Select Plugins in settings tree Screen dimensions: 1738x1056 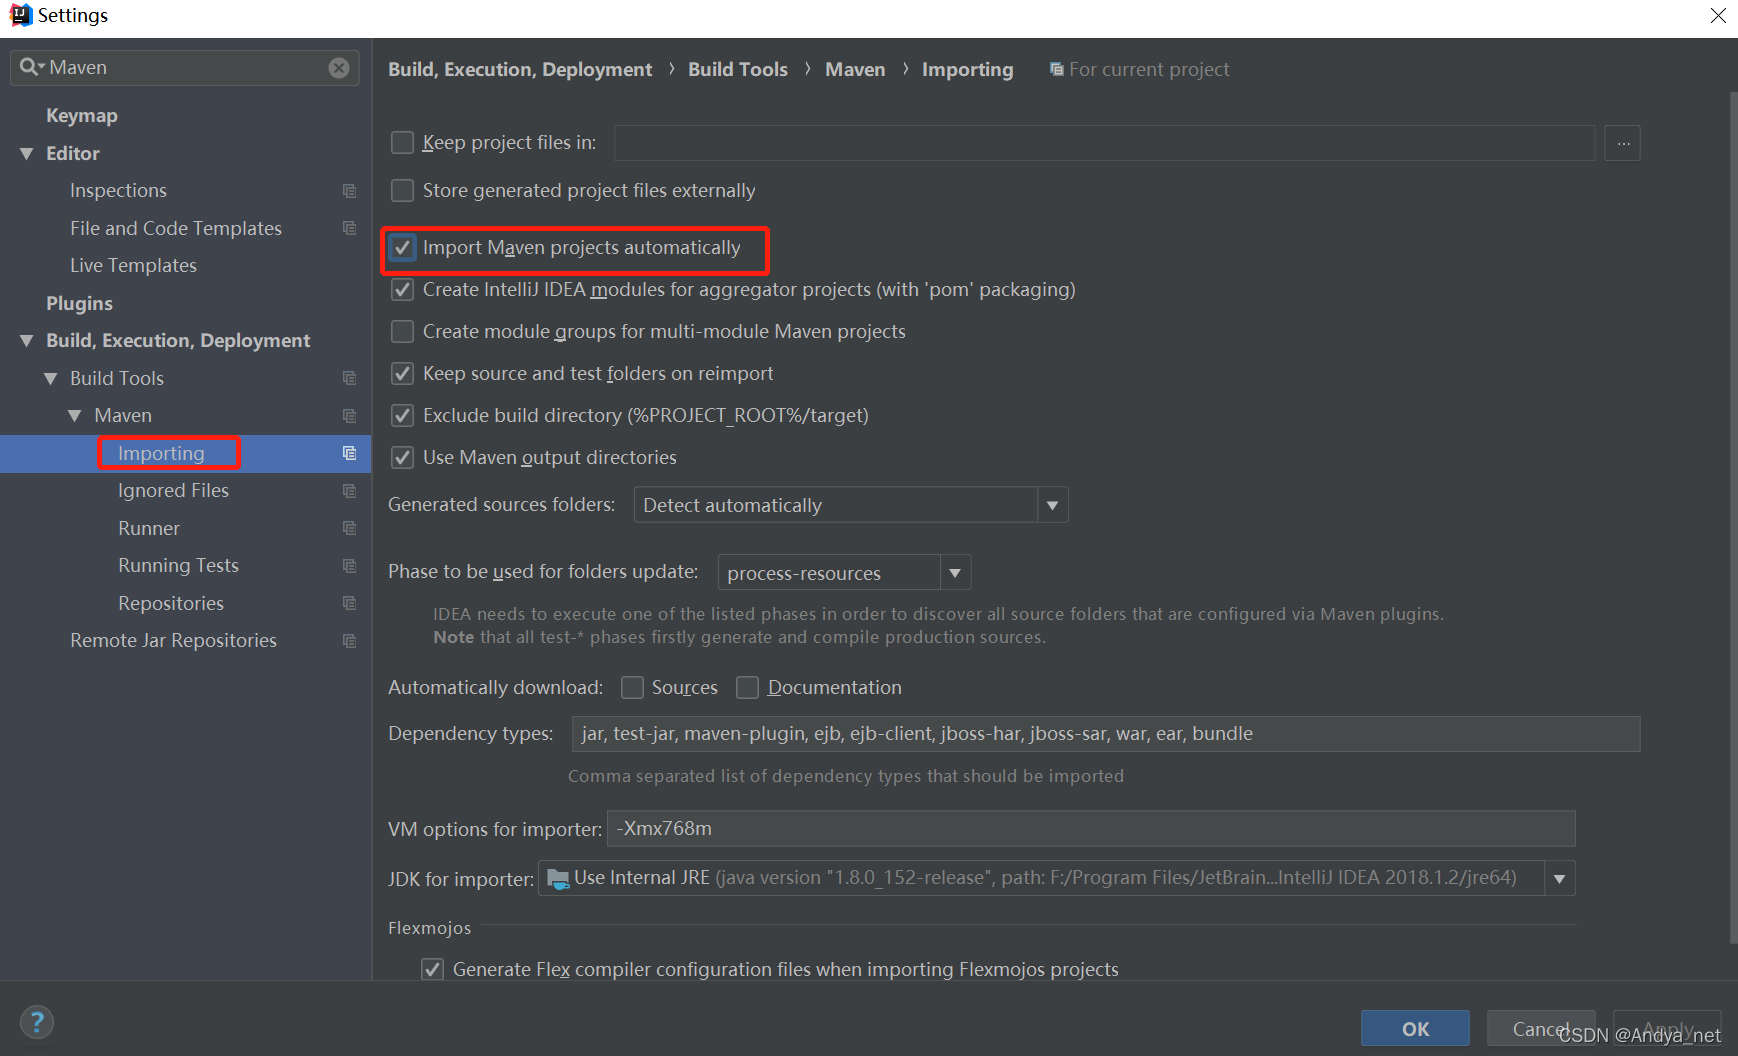79,304
